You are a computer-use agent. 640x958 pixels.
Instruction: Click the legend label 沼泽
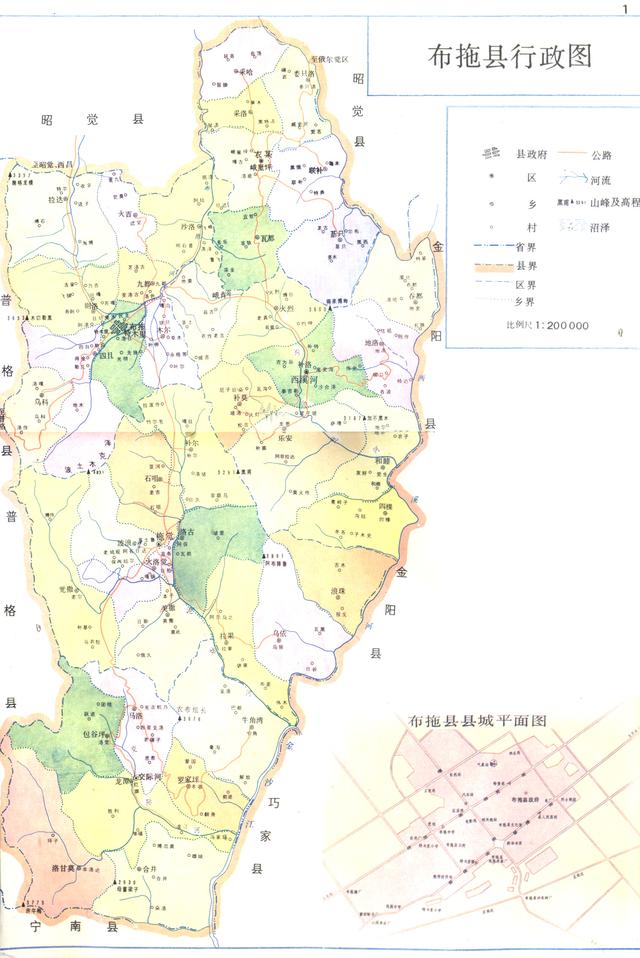(600, 227)
